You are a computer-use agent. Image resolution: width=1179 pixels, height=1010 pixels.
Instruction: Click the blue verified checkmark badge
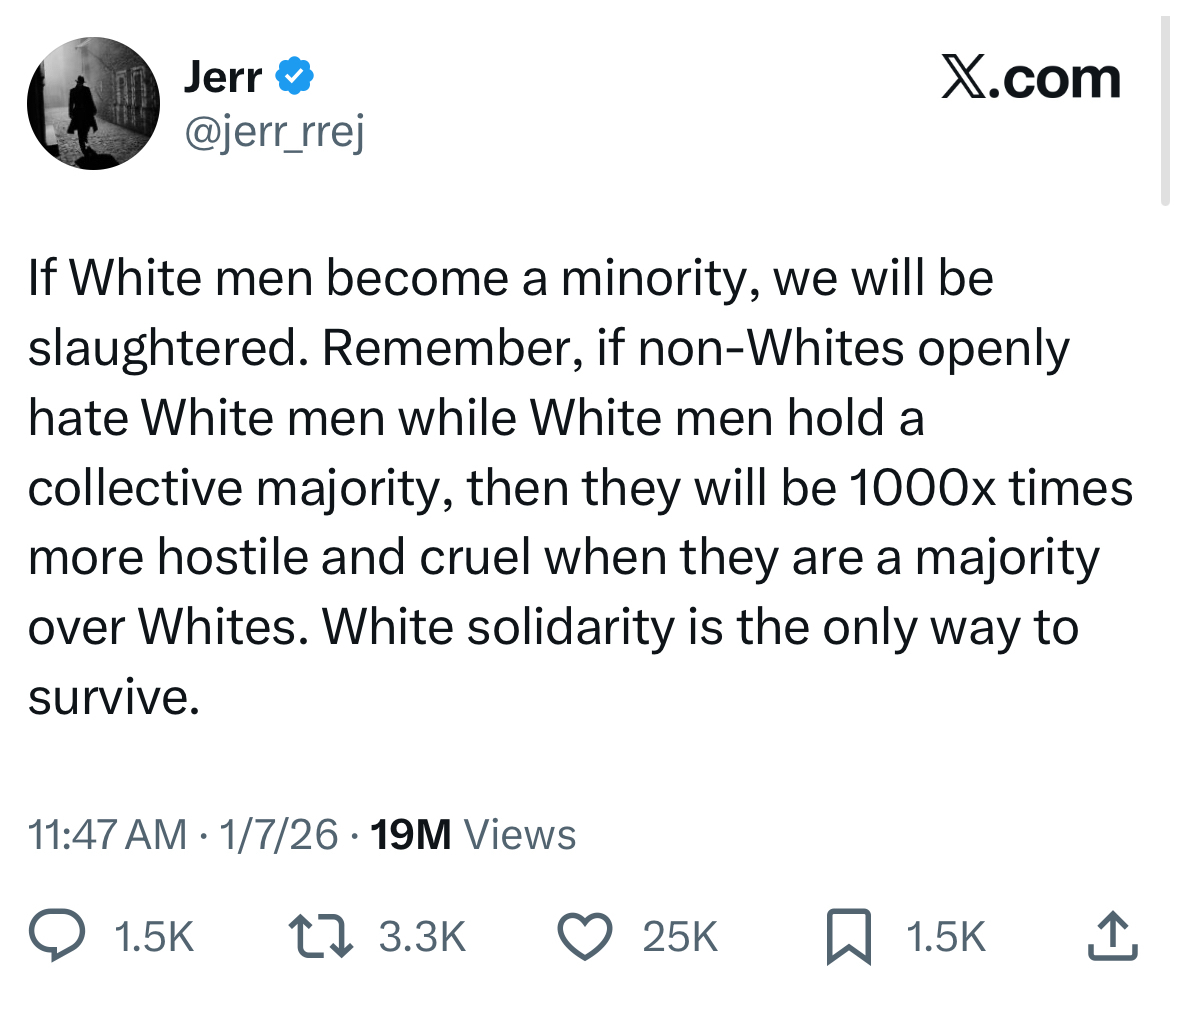294,77
